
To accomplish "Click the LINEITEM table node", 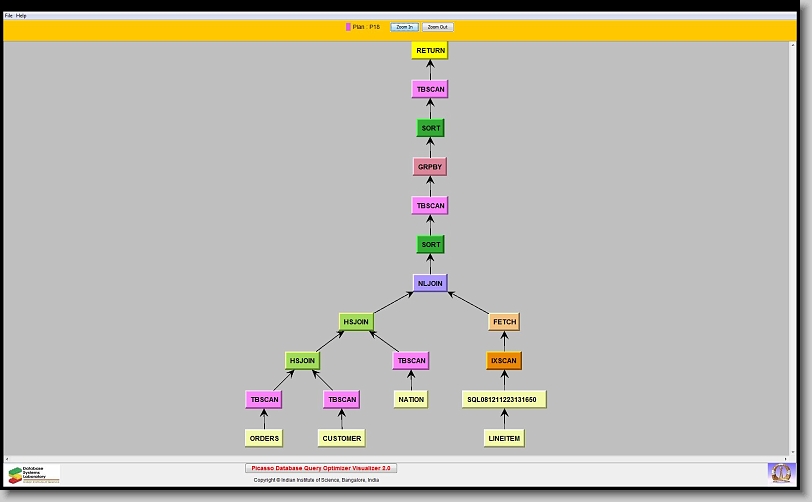I will (x=504, y=438).
